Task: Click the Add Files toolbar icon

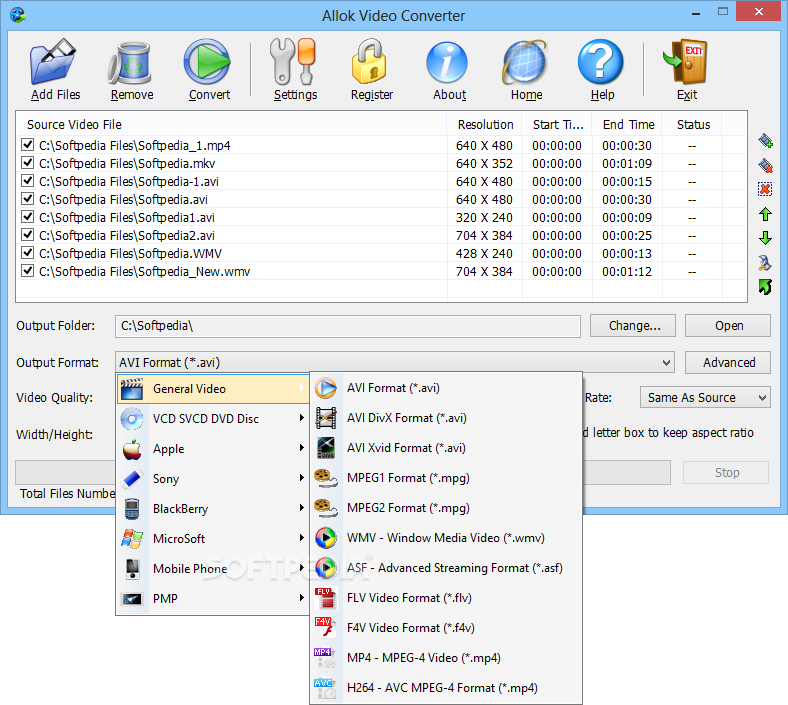Action: pos(53,62)
